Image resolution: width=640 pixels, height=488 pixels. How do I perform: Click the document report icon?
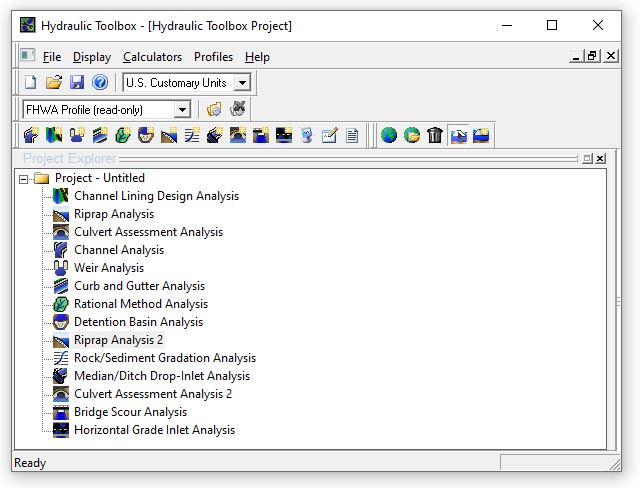(x=352, y=135)
